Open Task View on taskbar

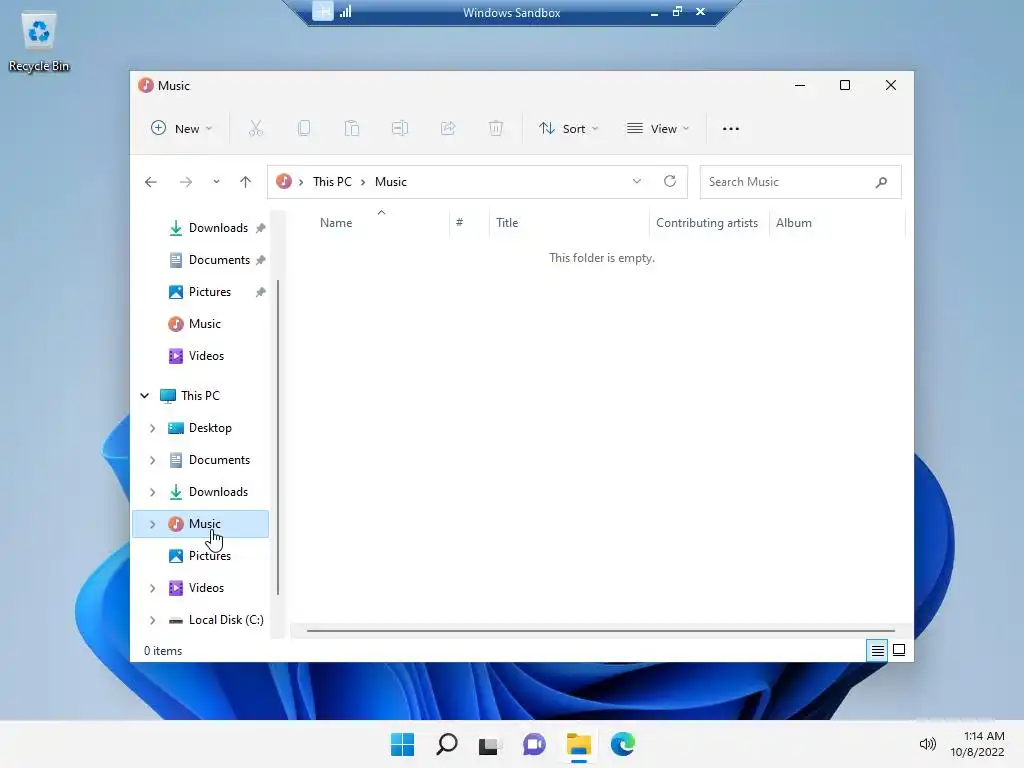(x=490, y=744)
